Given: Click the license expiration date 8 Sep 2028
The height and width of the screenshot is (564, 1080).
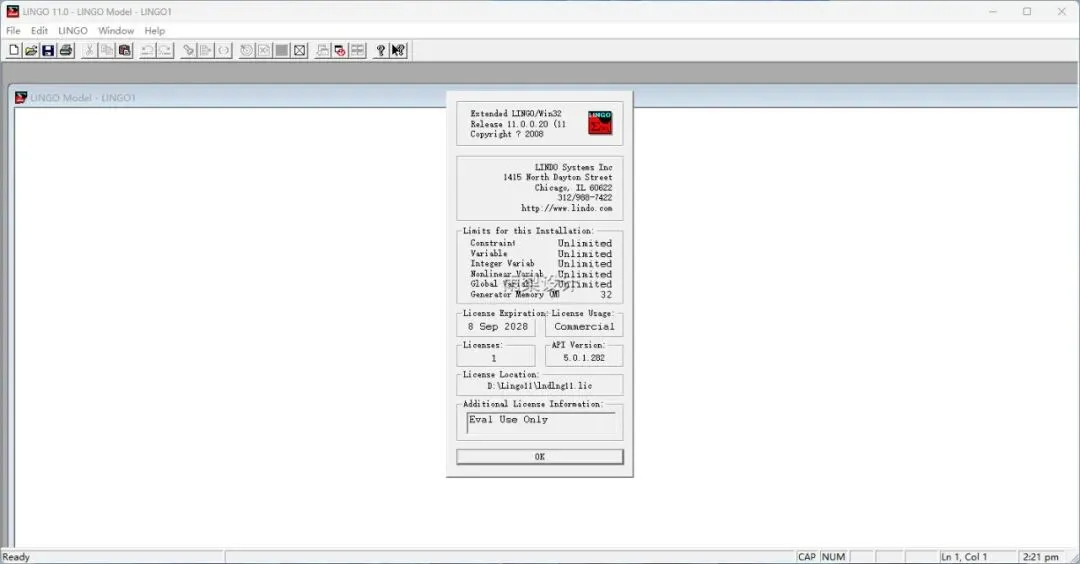Looking at the screenshot, I should 497,326.
